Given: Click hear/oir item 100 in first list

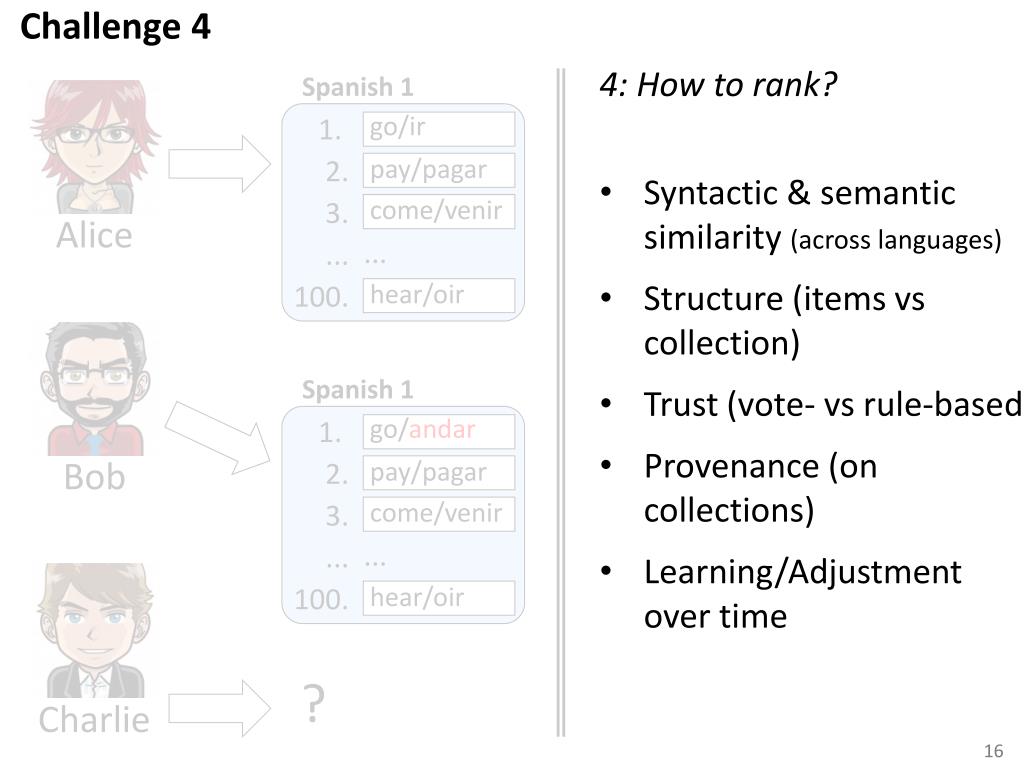Looking at the screenshot, I should tap(439, 295).
